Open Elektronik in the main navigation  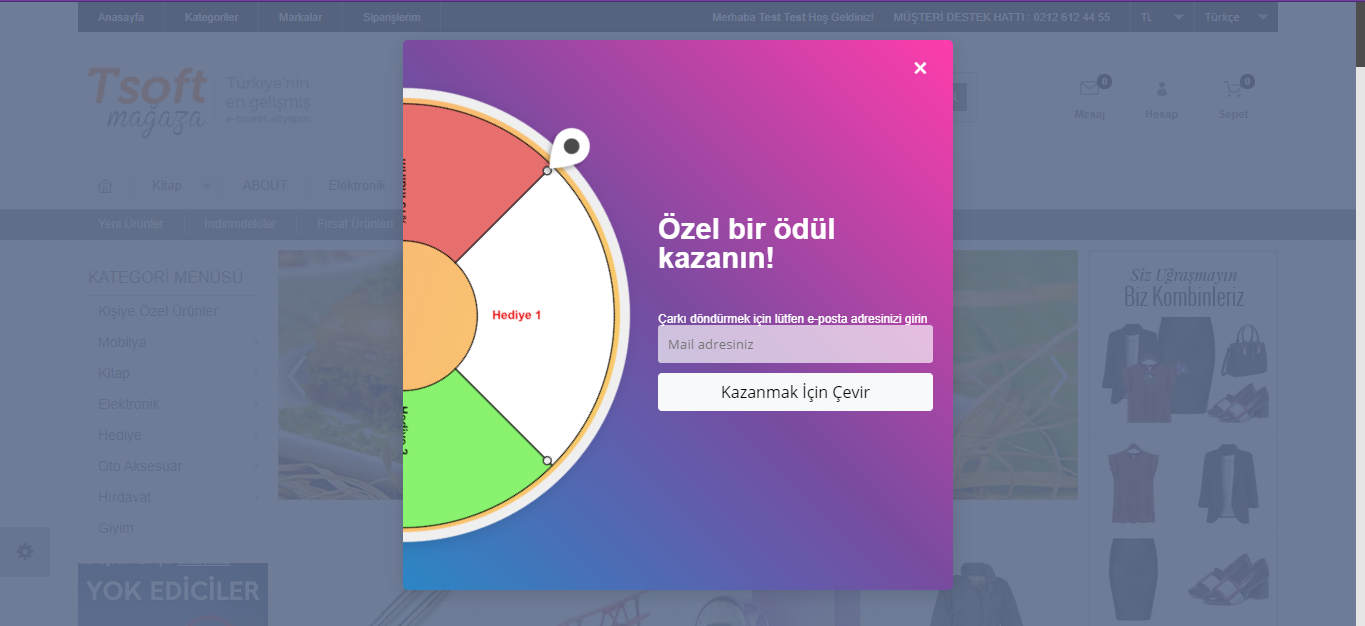[x=357, y=185]
